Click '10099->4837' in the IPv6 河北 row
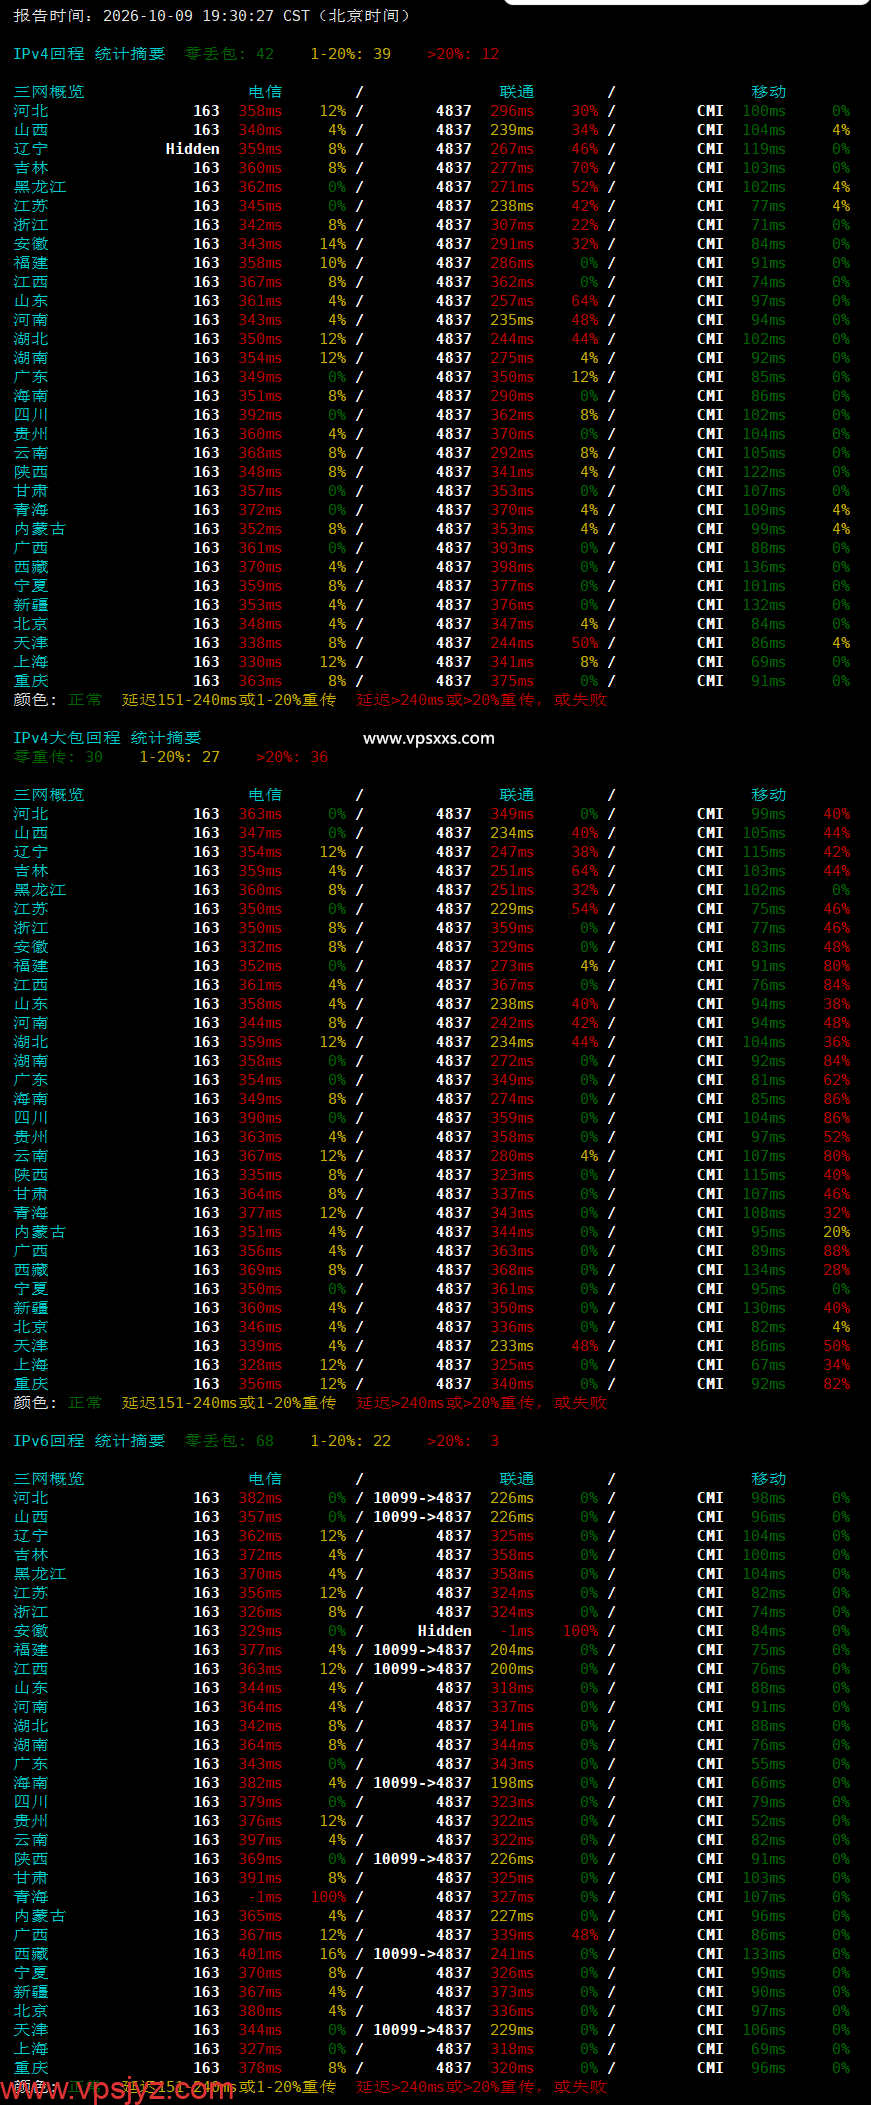The width and height of the screenshot is (871, 2105). point(422,1498)
